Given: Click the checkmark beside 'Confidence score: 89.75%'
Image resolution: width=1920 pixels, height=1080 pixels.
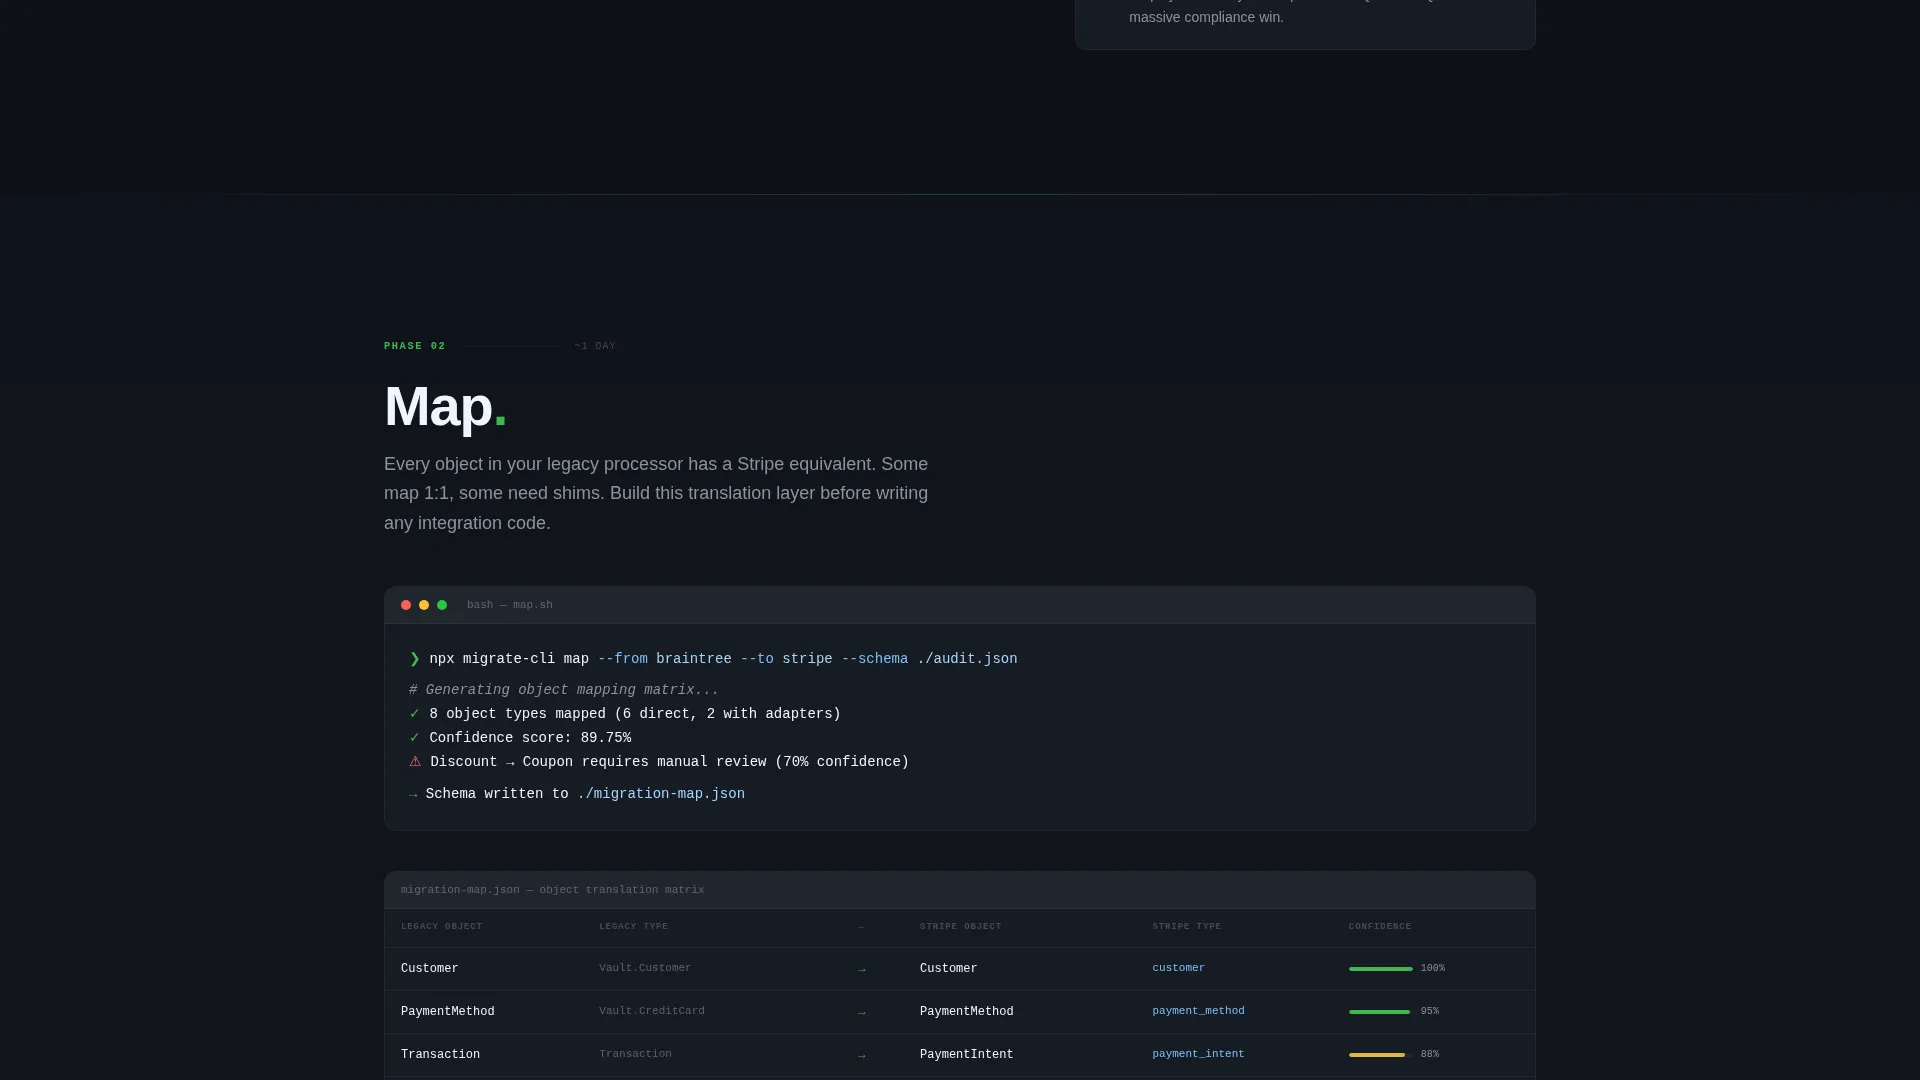Looking at the screenshot, I should (414, 738).
